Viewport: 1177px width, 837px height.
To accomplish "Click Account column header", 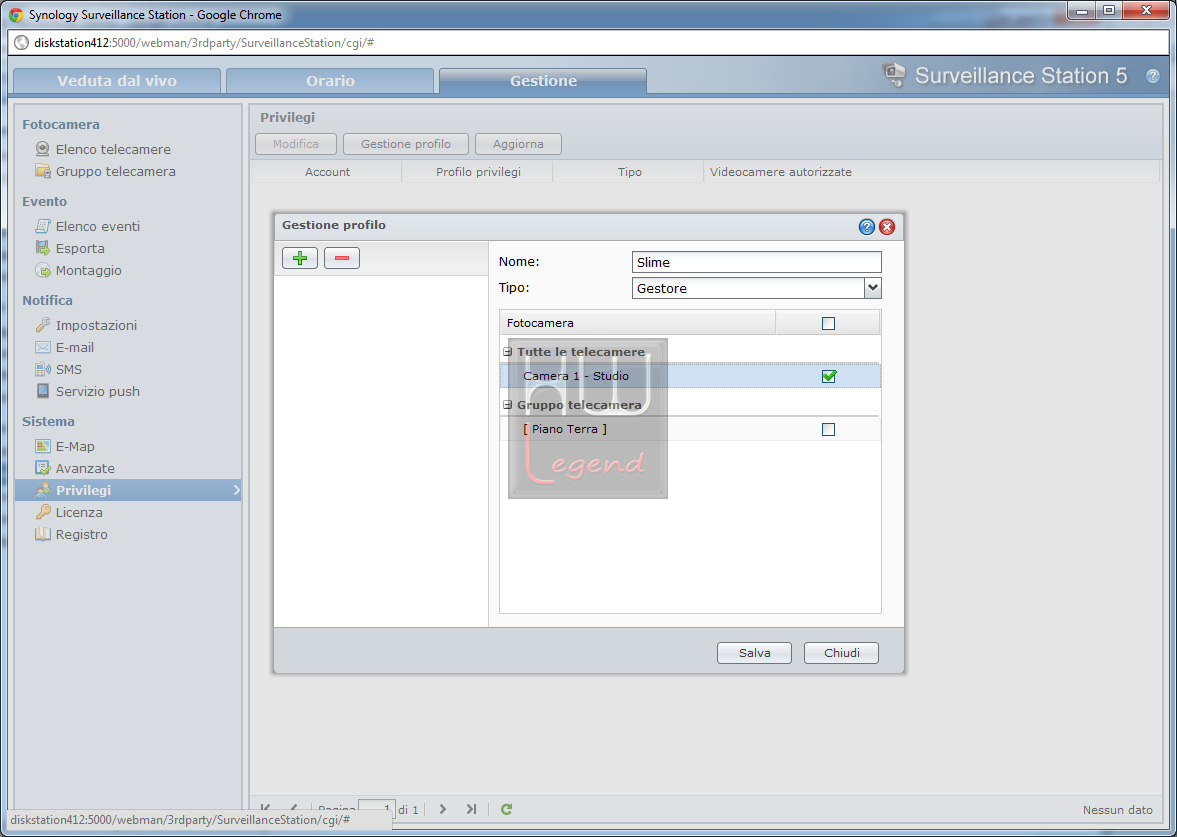I will coord(327,172).
